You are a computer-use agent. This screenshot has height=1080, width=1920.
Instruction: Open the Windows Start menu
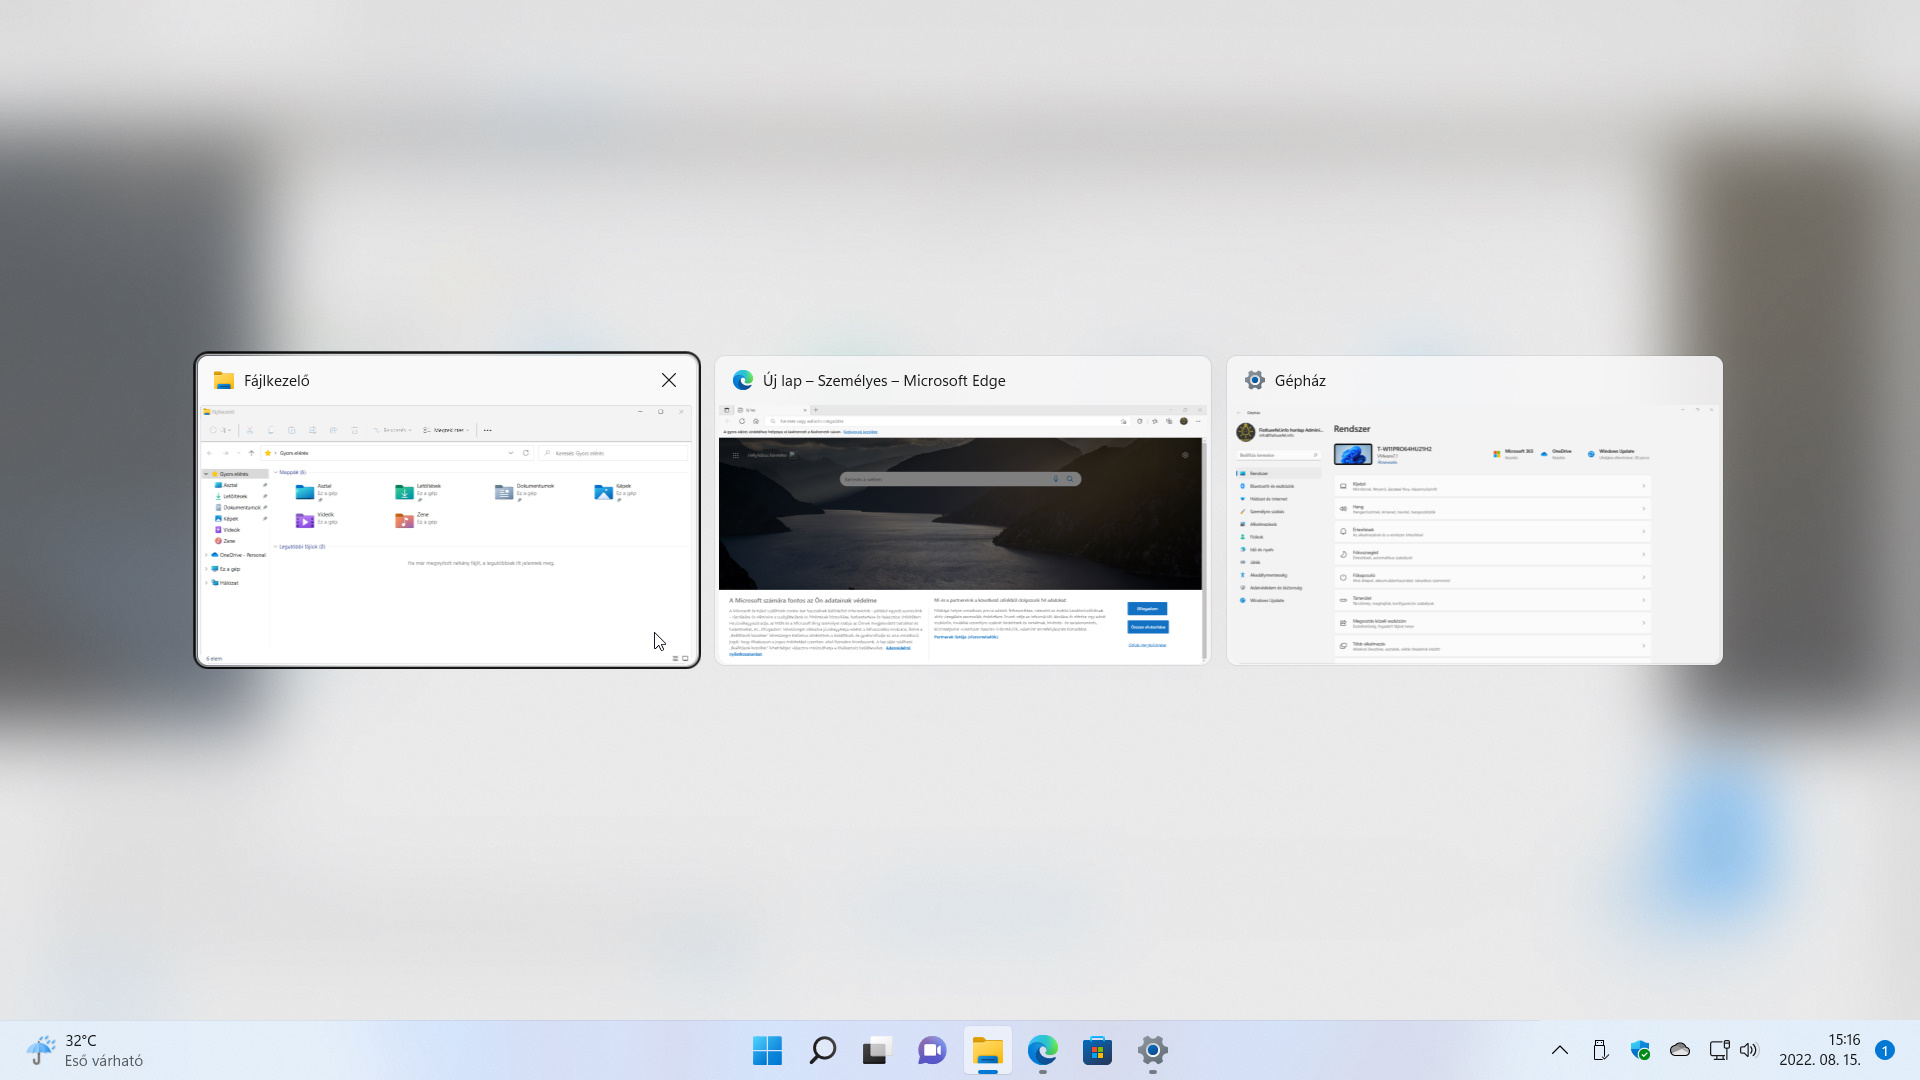(767, 1050)
